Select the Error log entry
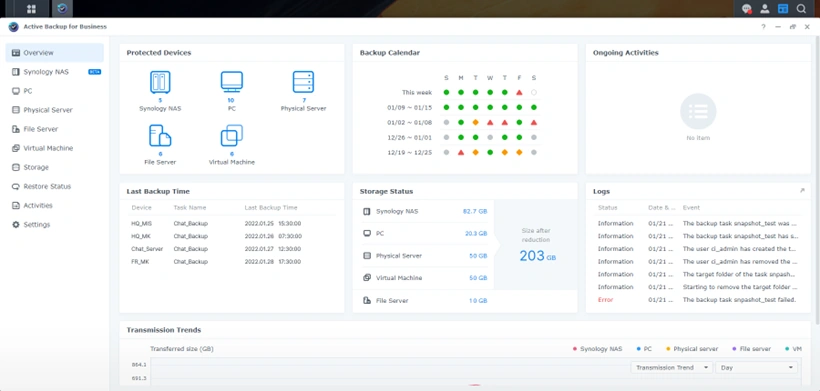Viewport: 820px width, 391px height. click(698, 300)
